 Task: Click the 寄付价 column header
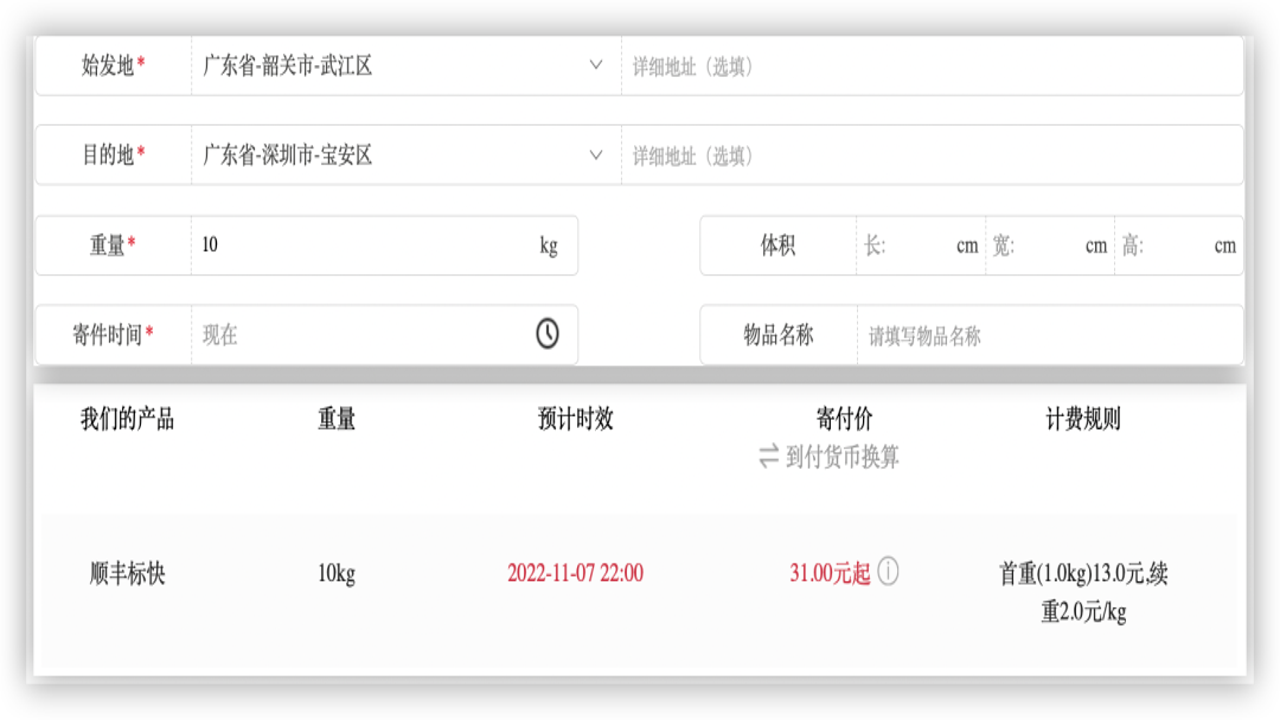(x=844, y=419)
